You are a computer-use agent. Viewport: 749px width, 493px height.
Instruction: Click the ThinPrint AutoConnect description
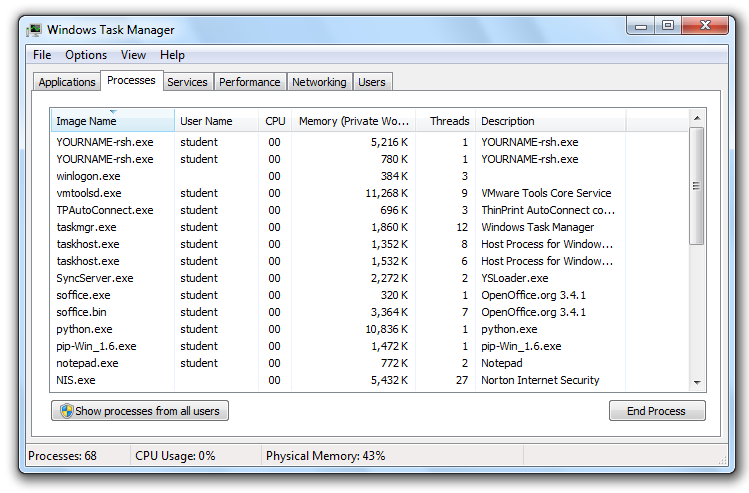(548, 210)
